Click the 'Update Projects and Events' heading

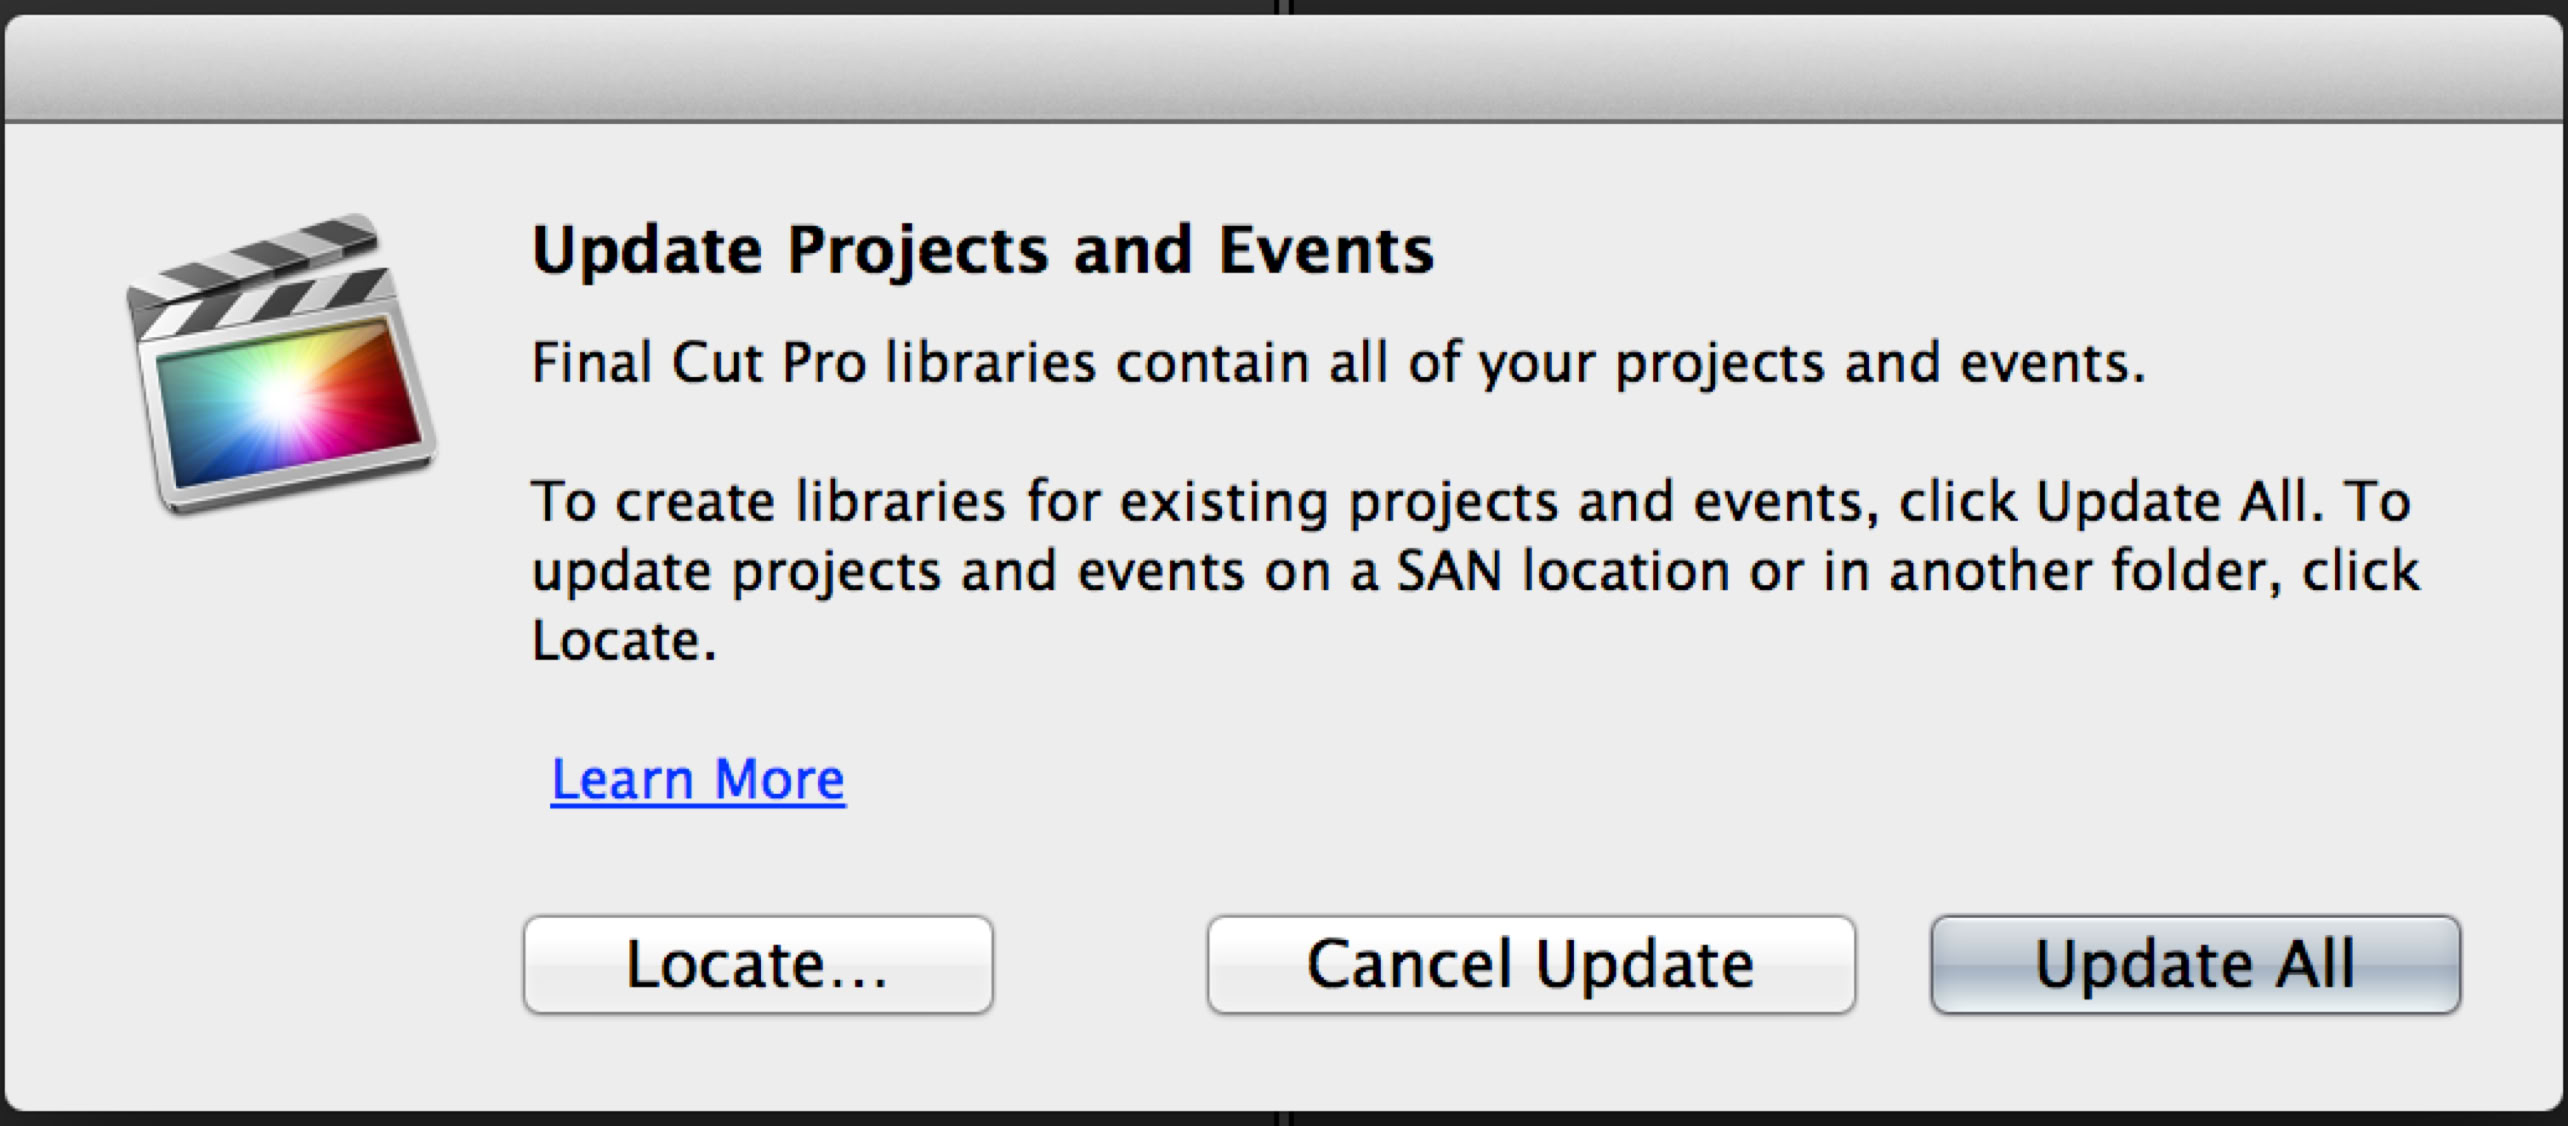(983, 249)
